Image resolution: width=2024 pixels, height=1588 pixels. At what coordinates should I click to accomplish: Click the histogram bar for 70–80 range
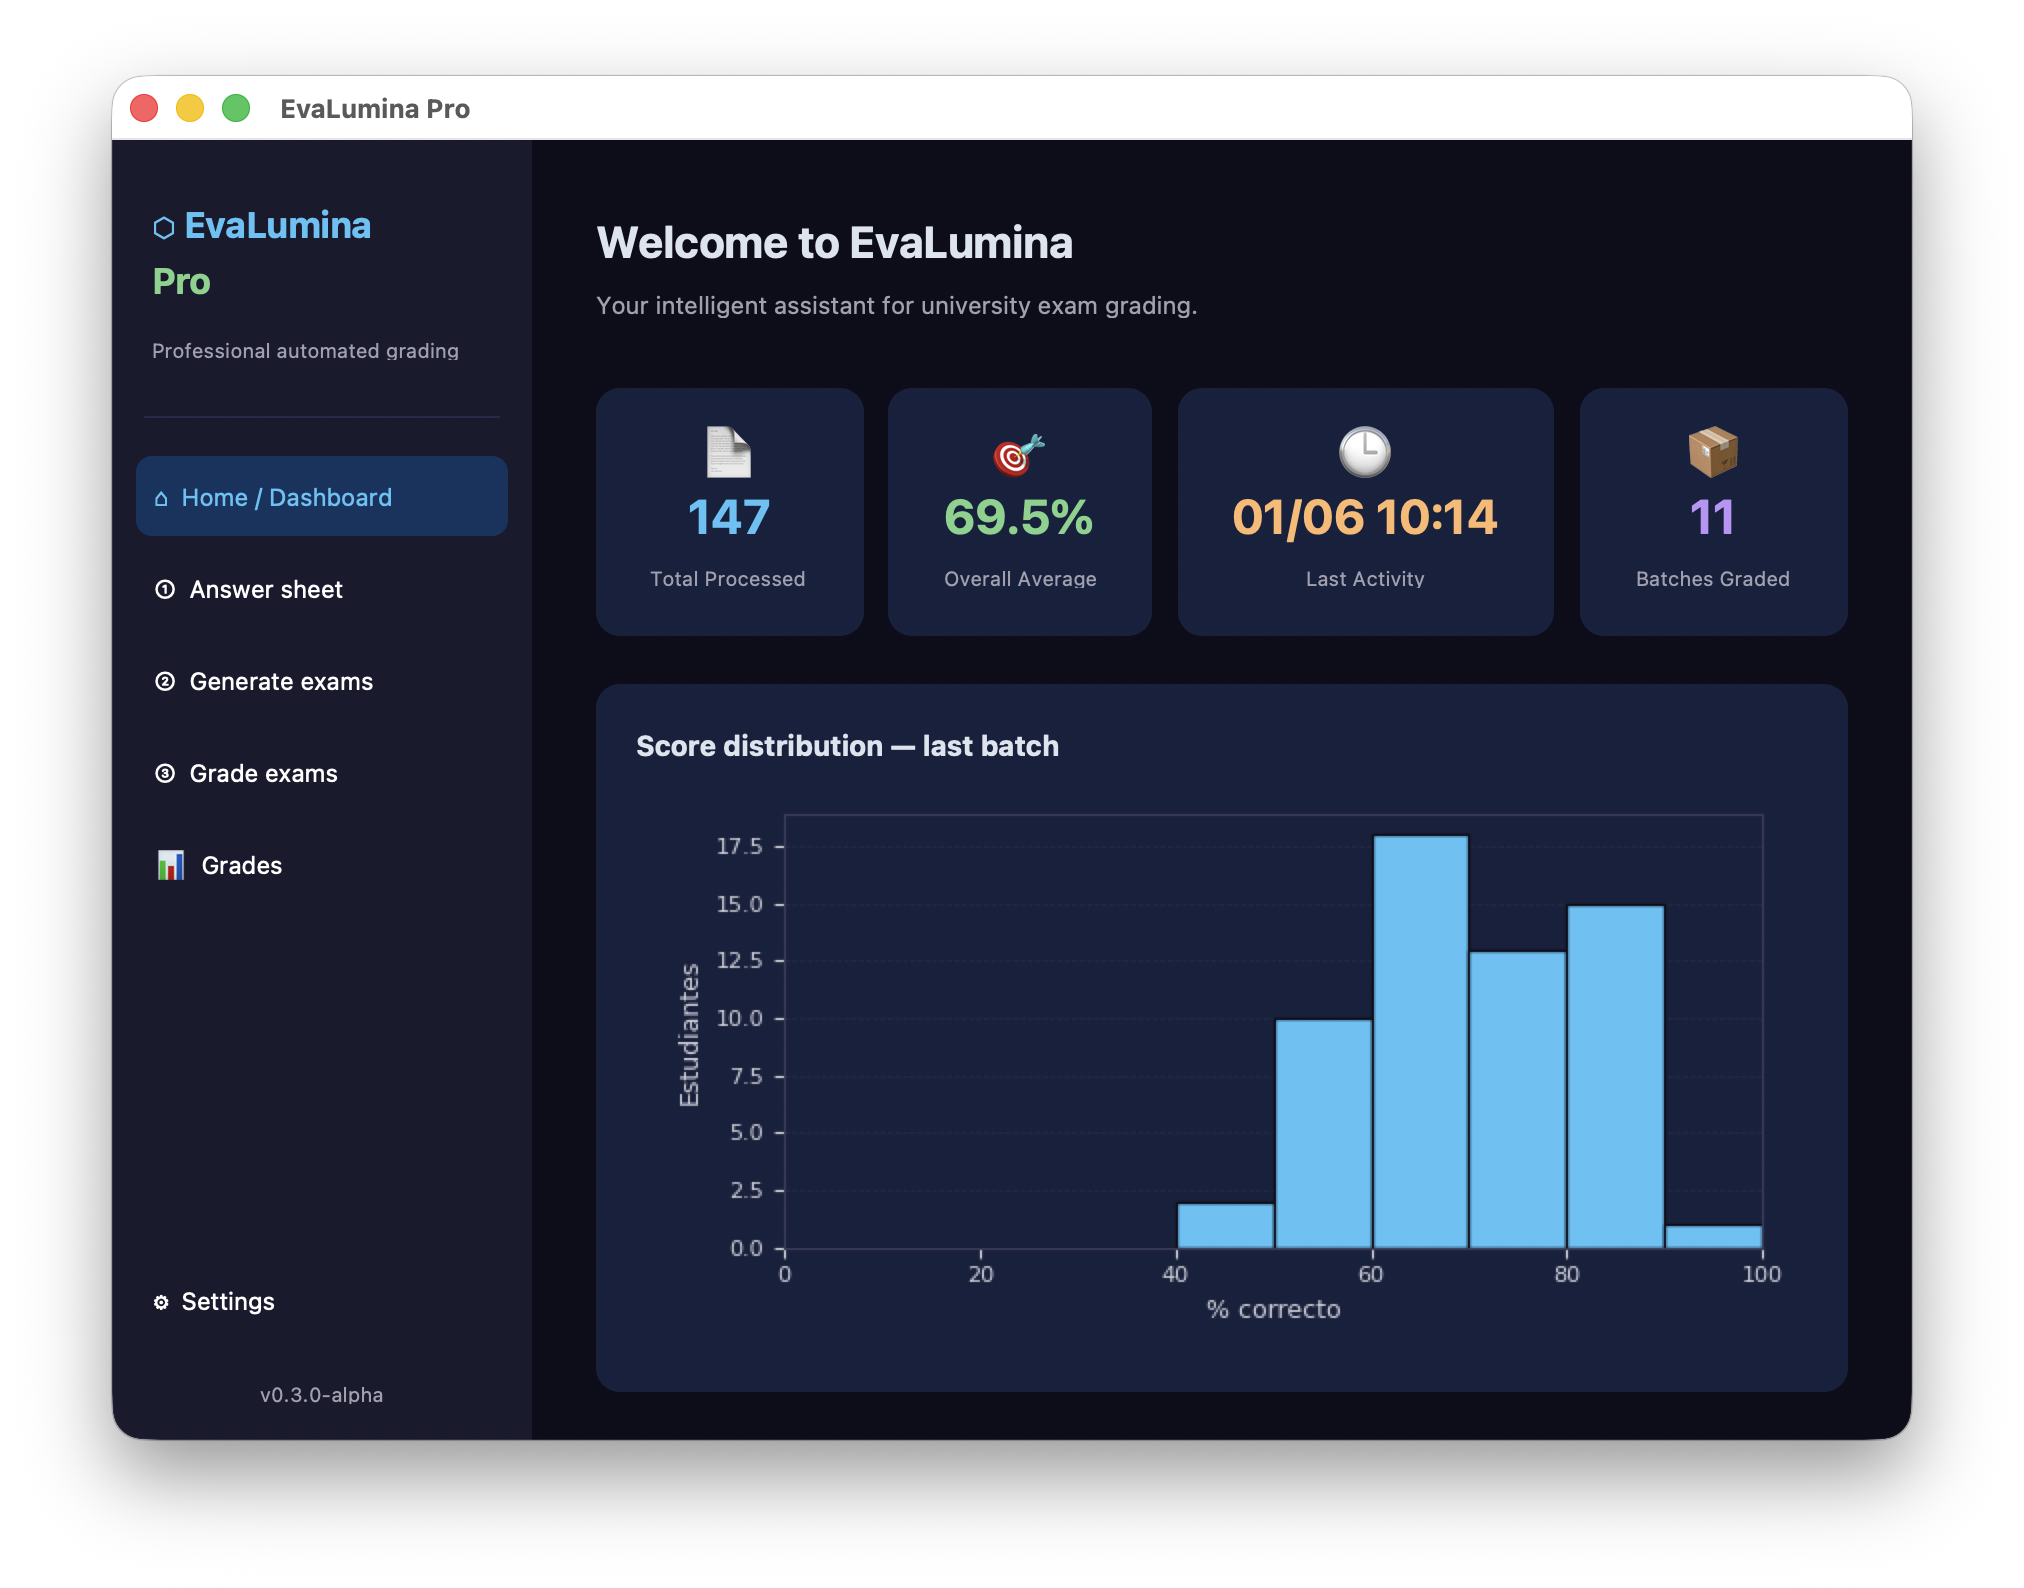click(x=1518, y=1100)
